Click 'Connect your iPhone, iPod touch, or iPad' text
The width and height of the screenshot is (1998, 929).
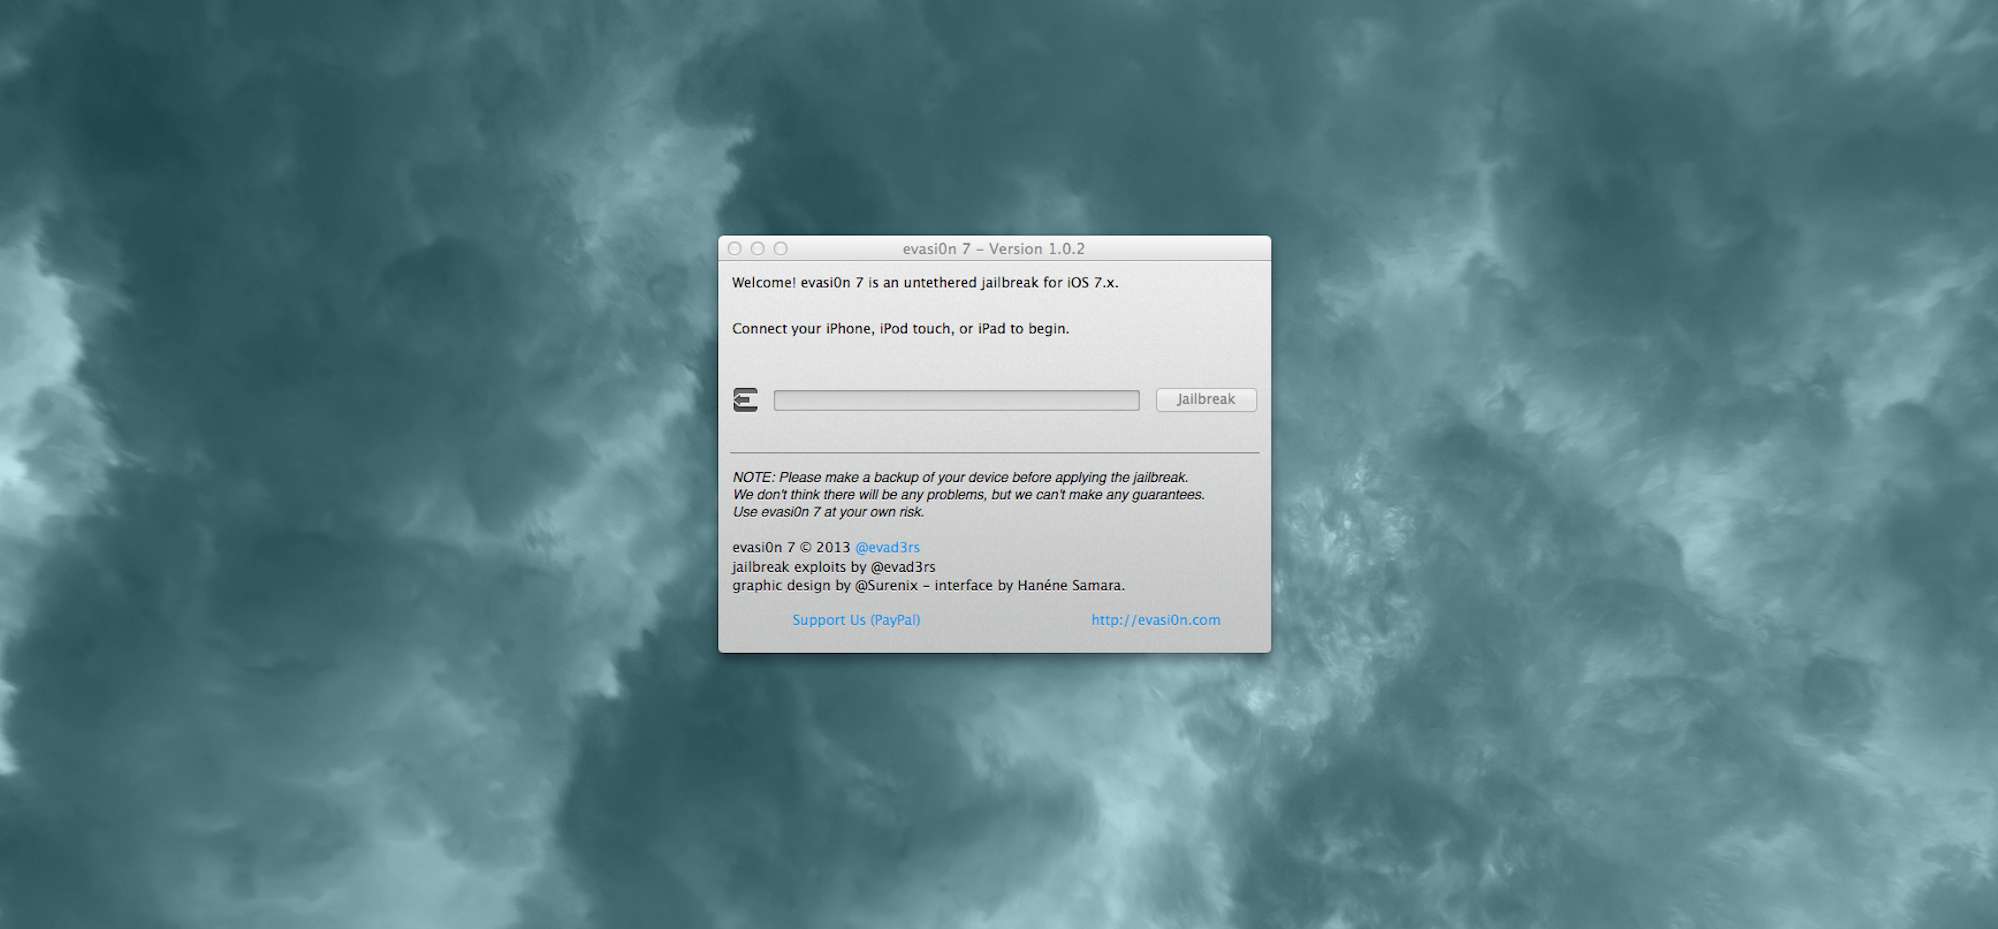[900, 329]
